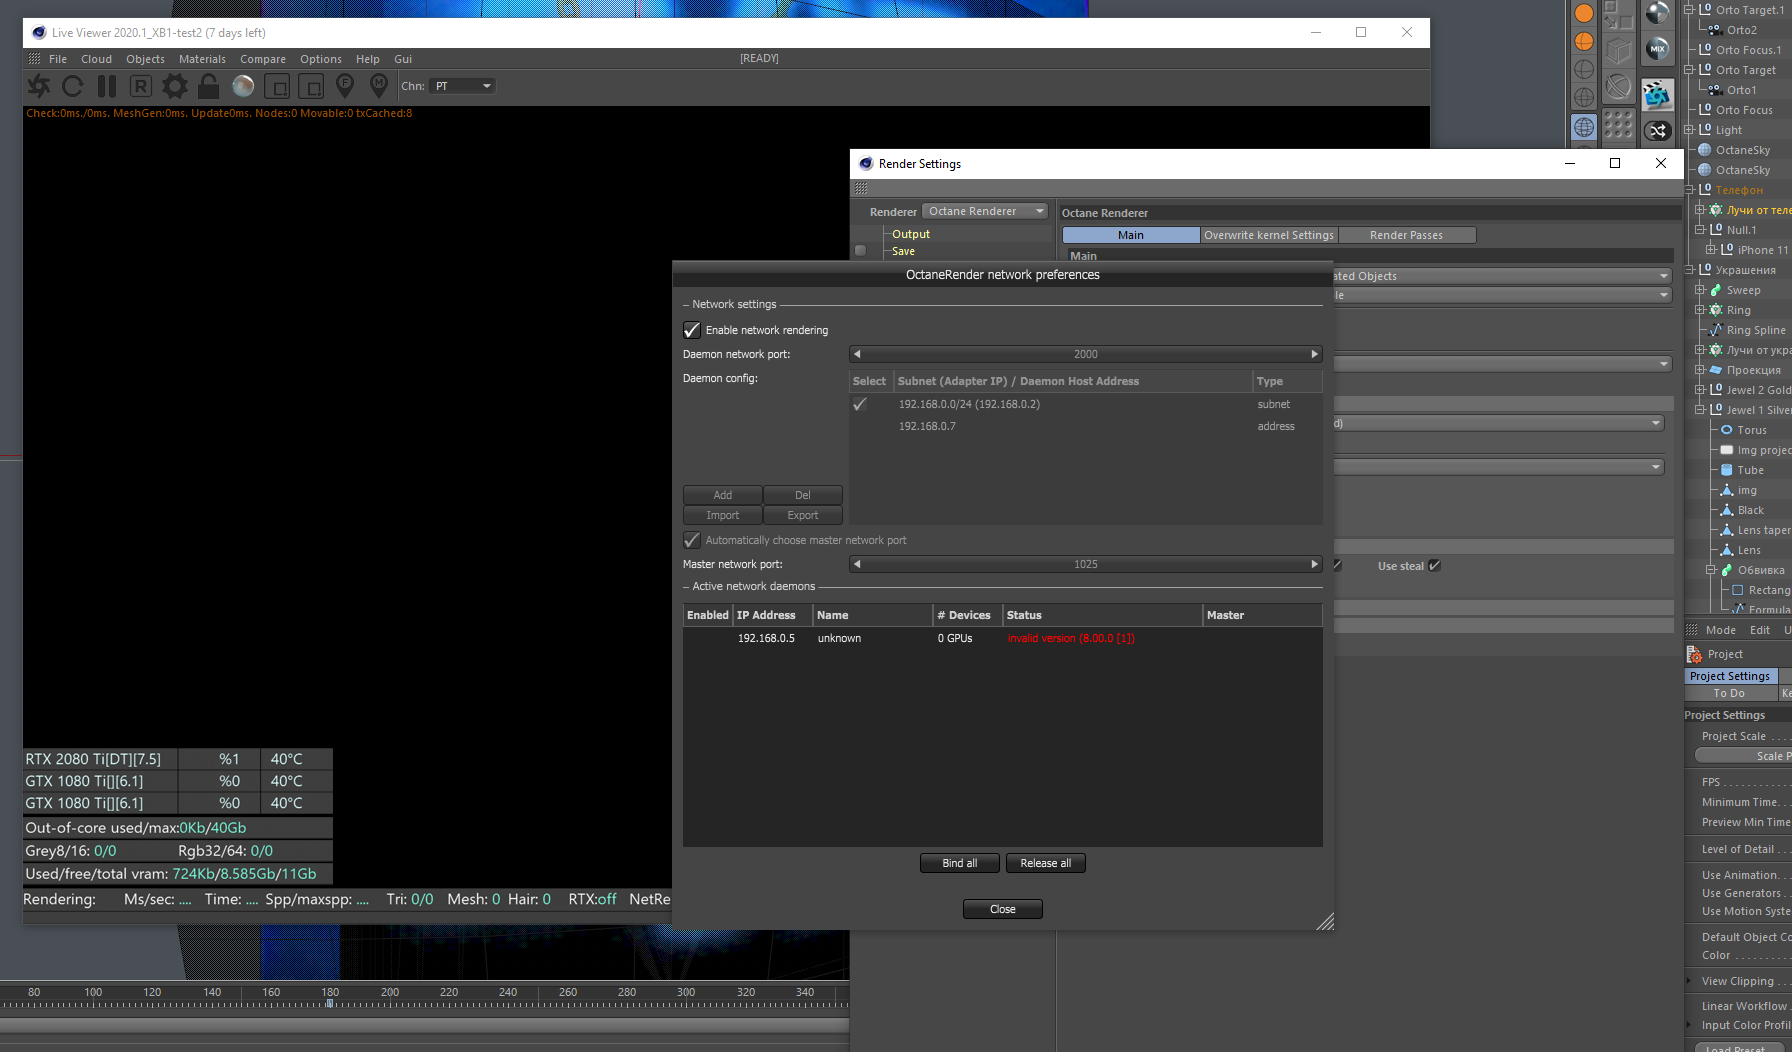Select the 192.168.0.7 address row
This screenshot has height=1052, width=1792.
[1086, 426]
